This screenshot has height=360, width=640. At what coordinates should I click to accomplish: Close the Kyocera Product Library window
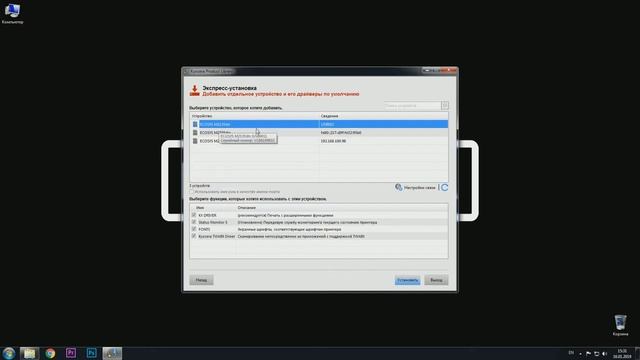click(x=449, y=71)
